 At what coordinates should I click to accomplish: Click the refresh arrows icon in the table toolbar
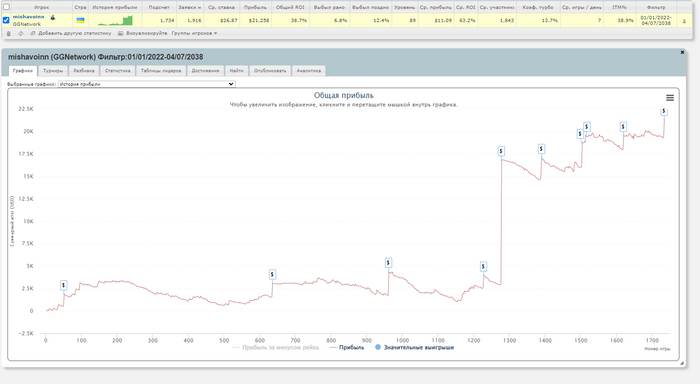[21, 33]
